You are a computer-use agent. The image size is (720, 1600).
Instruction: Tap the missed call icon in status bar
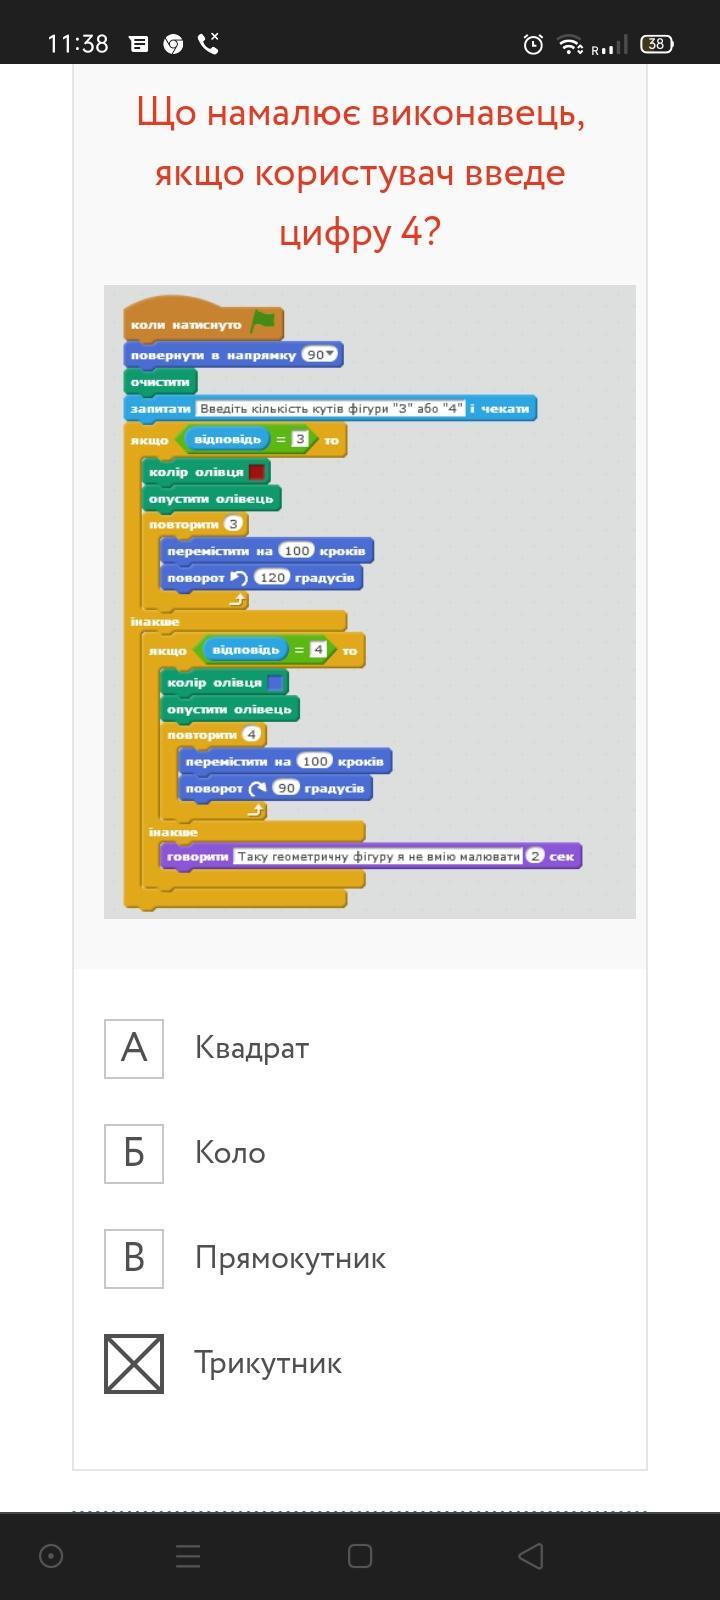click(x=209, y=43)
